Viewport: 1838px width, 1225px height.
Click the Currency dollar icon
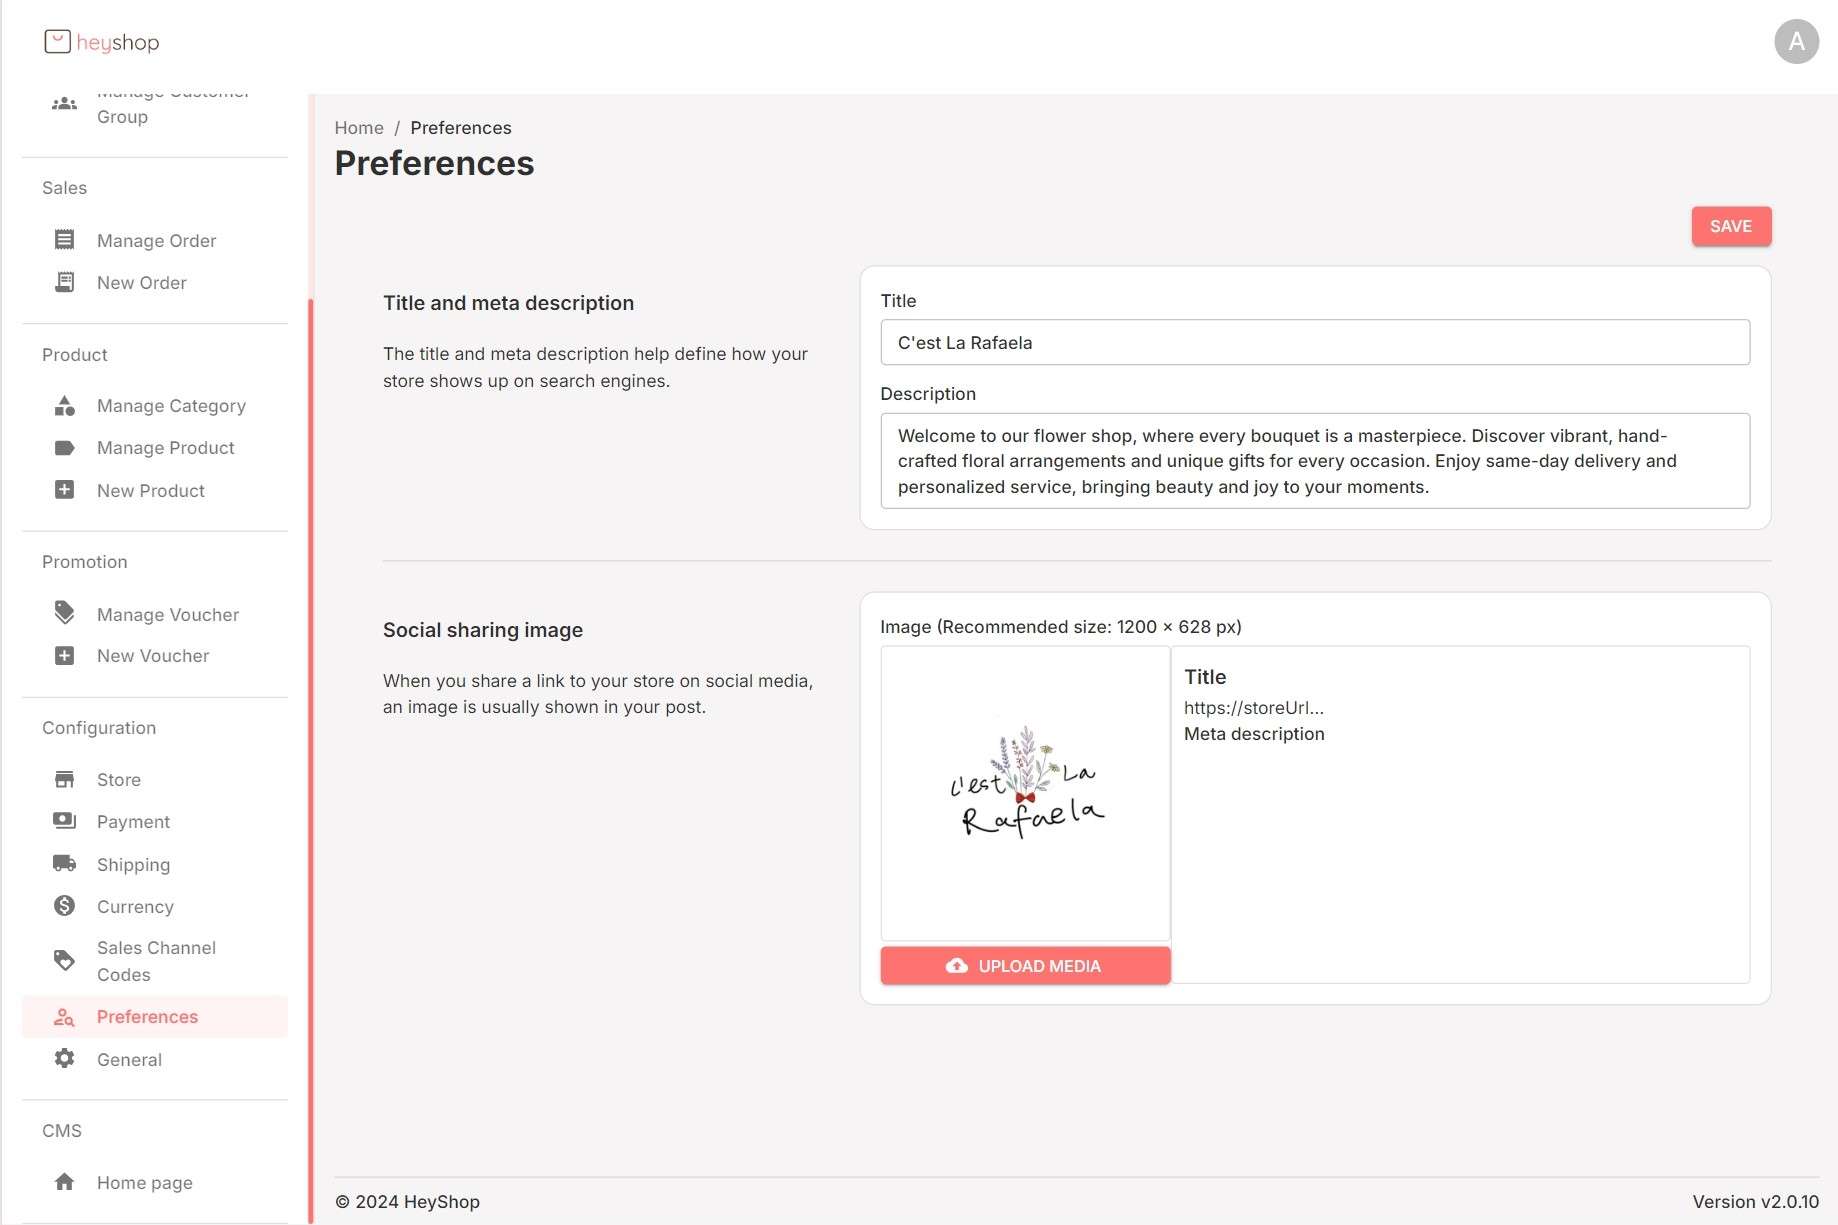pos(64,906)
